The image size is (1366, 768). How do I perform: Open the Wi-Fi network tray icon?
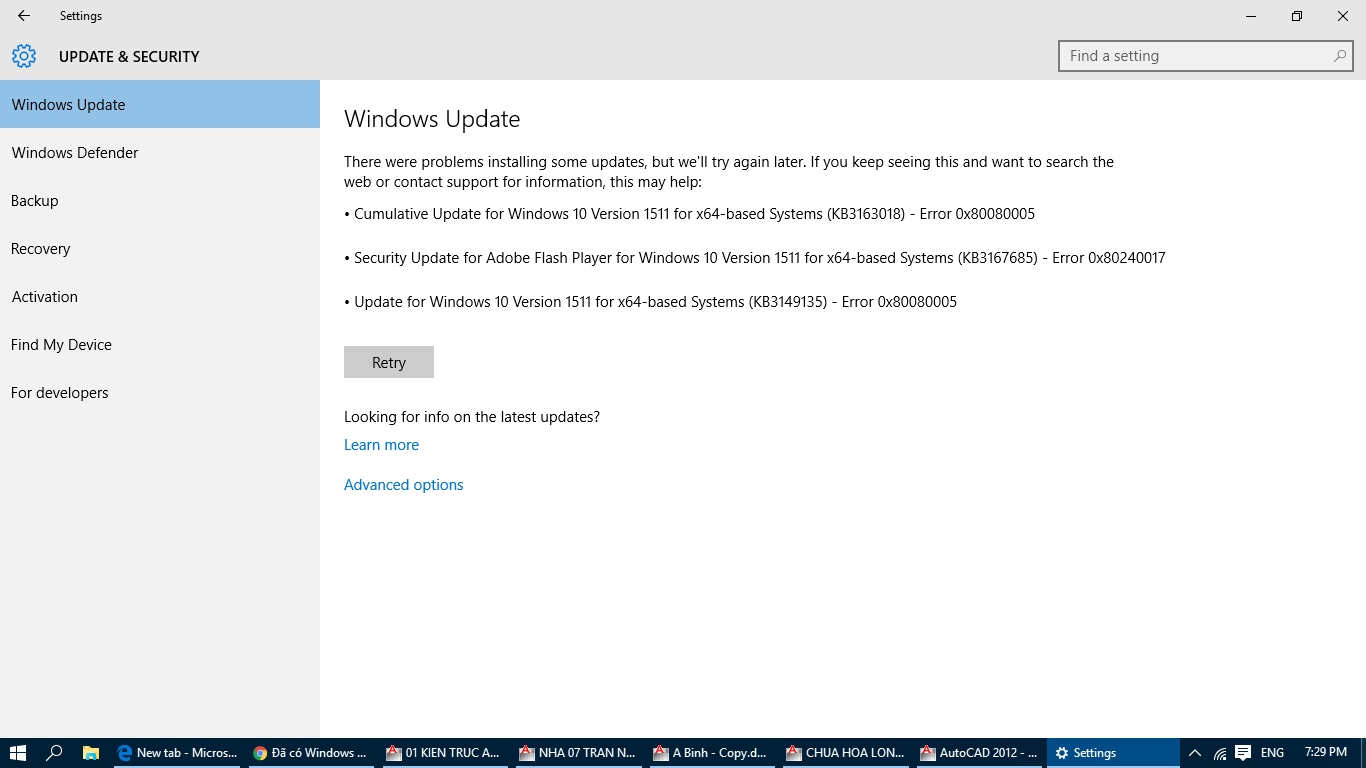(x=1220, y=753)
